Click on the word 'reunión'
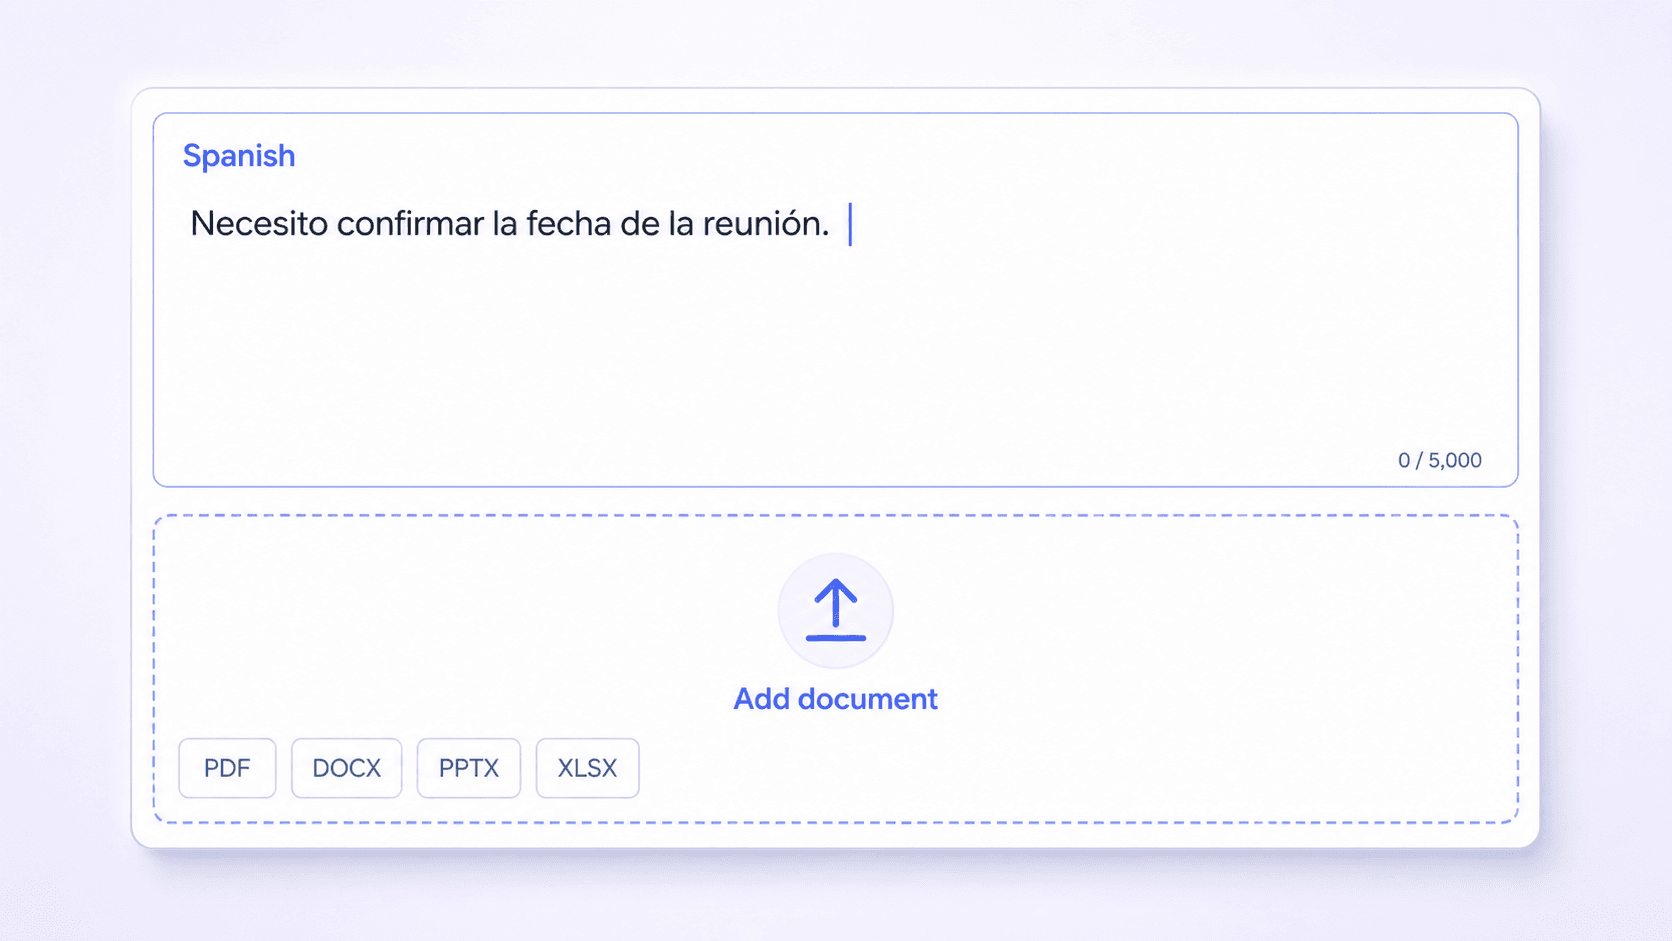Viewport: 1672px width, 941px height. [x=762, y=223]
